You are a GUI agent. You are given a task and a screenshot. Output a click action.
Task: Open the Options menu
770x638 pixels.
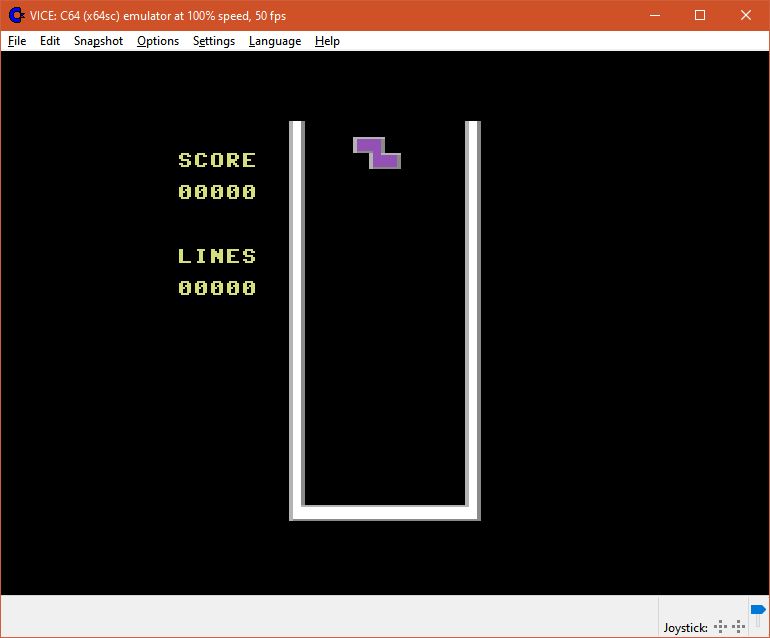[158, 41]
